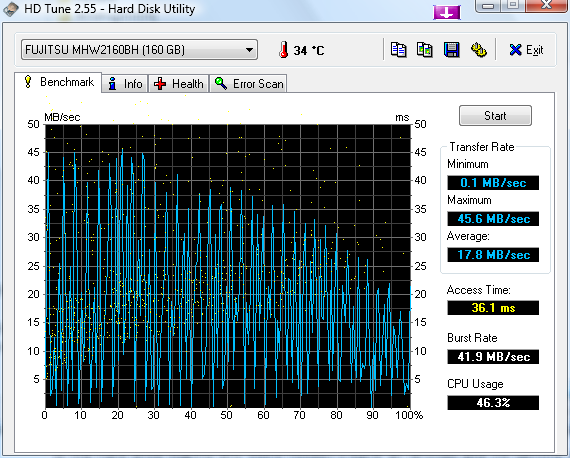Viewport: 570px width, 458px height.
Task: Expand drive list with dropdown arrow
Action: click(249, 50)
